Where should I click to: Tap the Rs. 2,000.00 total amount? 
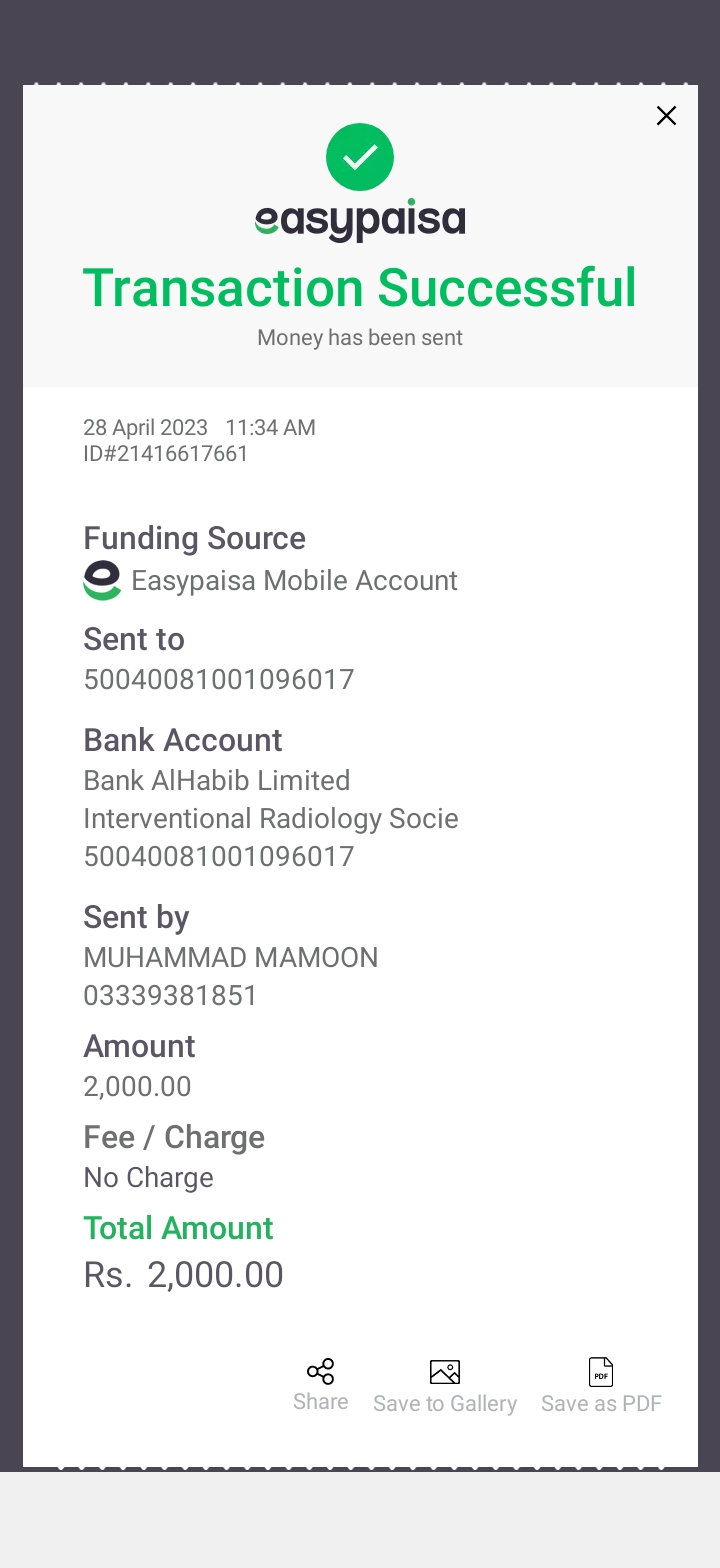[x=184, y=1275]
